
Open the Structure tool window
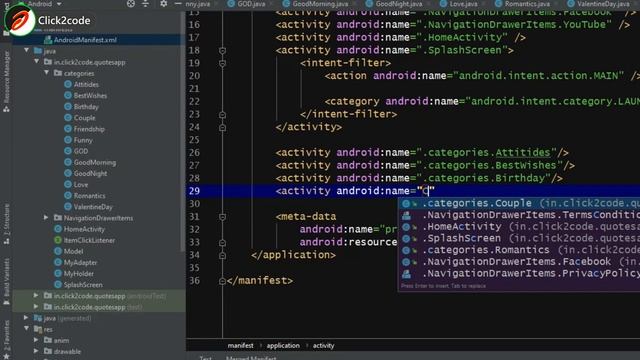[6, 224]
